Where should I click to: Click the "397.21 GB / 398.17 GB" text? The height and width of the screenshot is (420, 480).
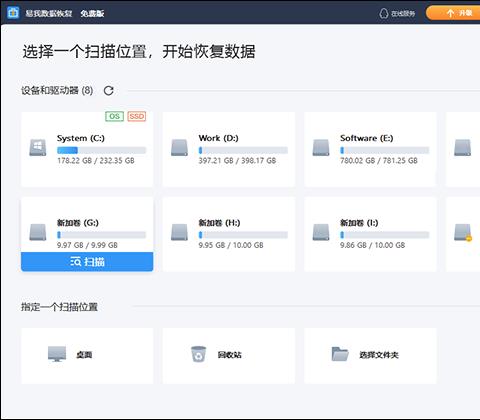(237, 161)
